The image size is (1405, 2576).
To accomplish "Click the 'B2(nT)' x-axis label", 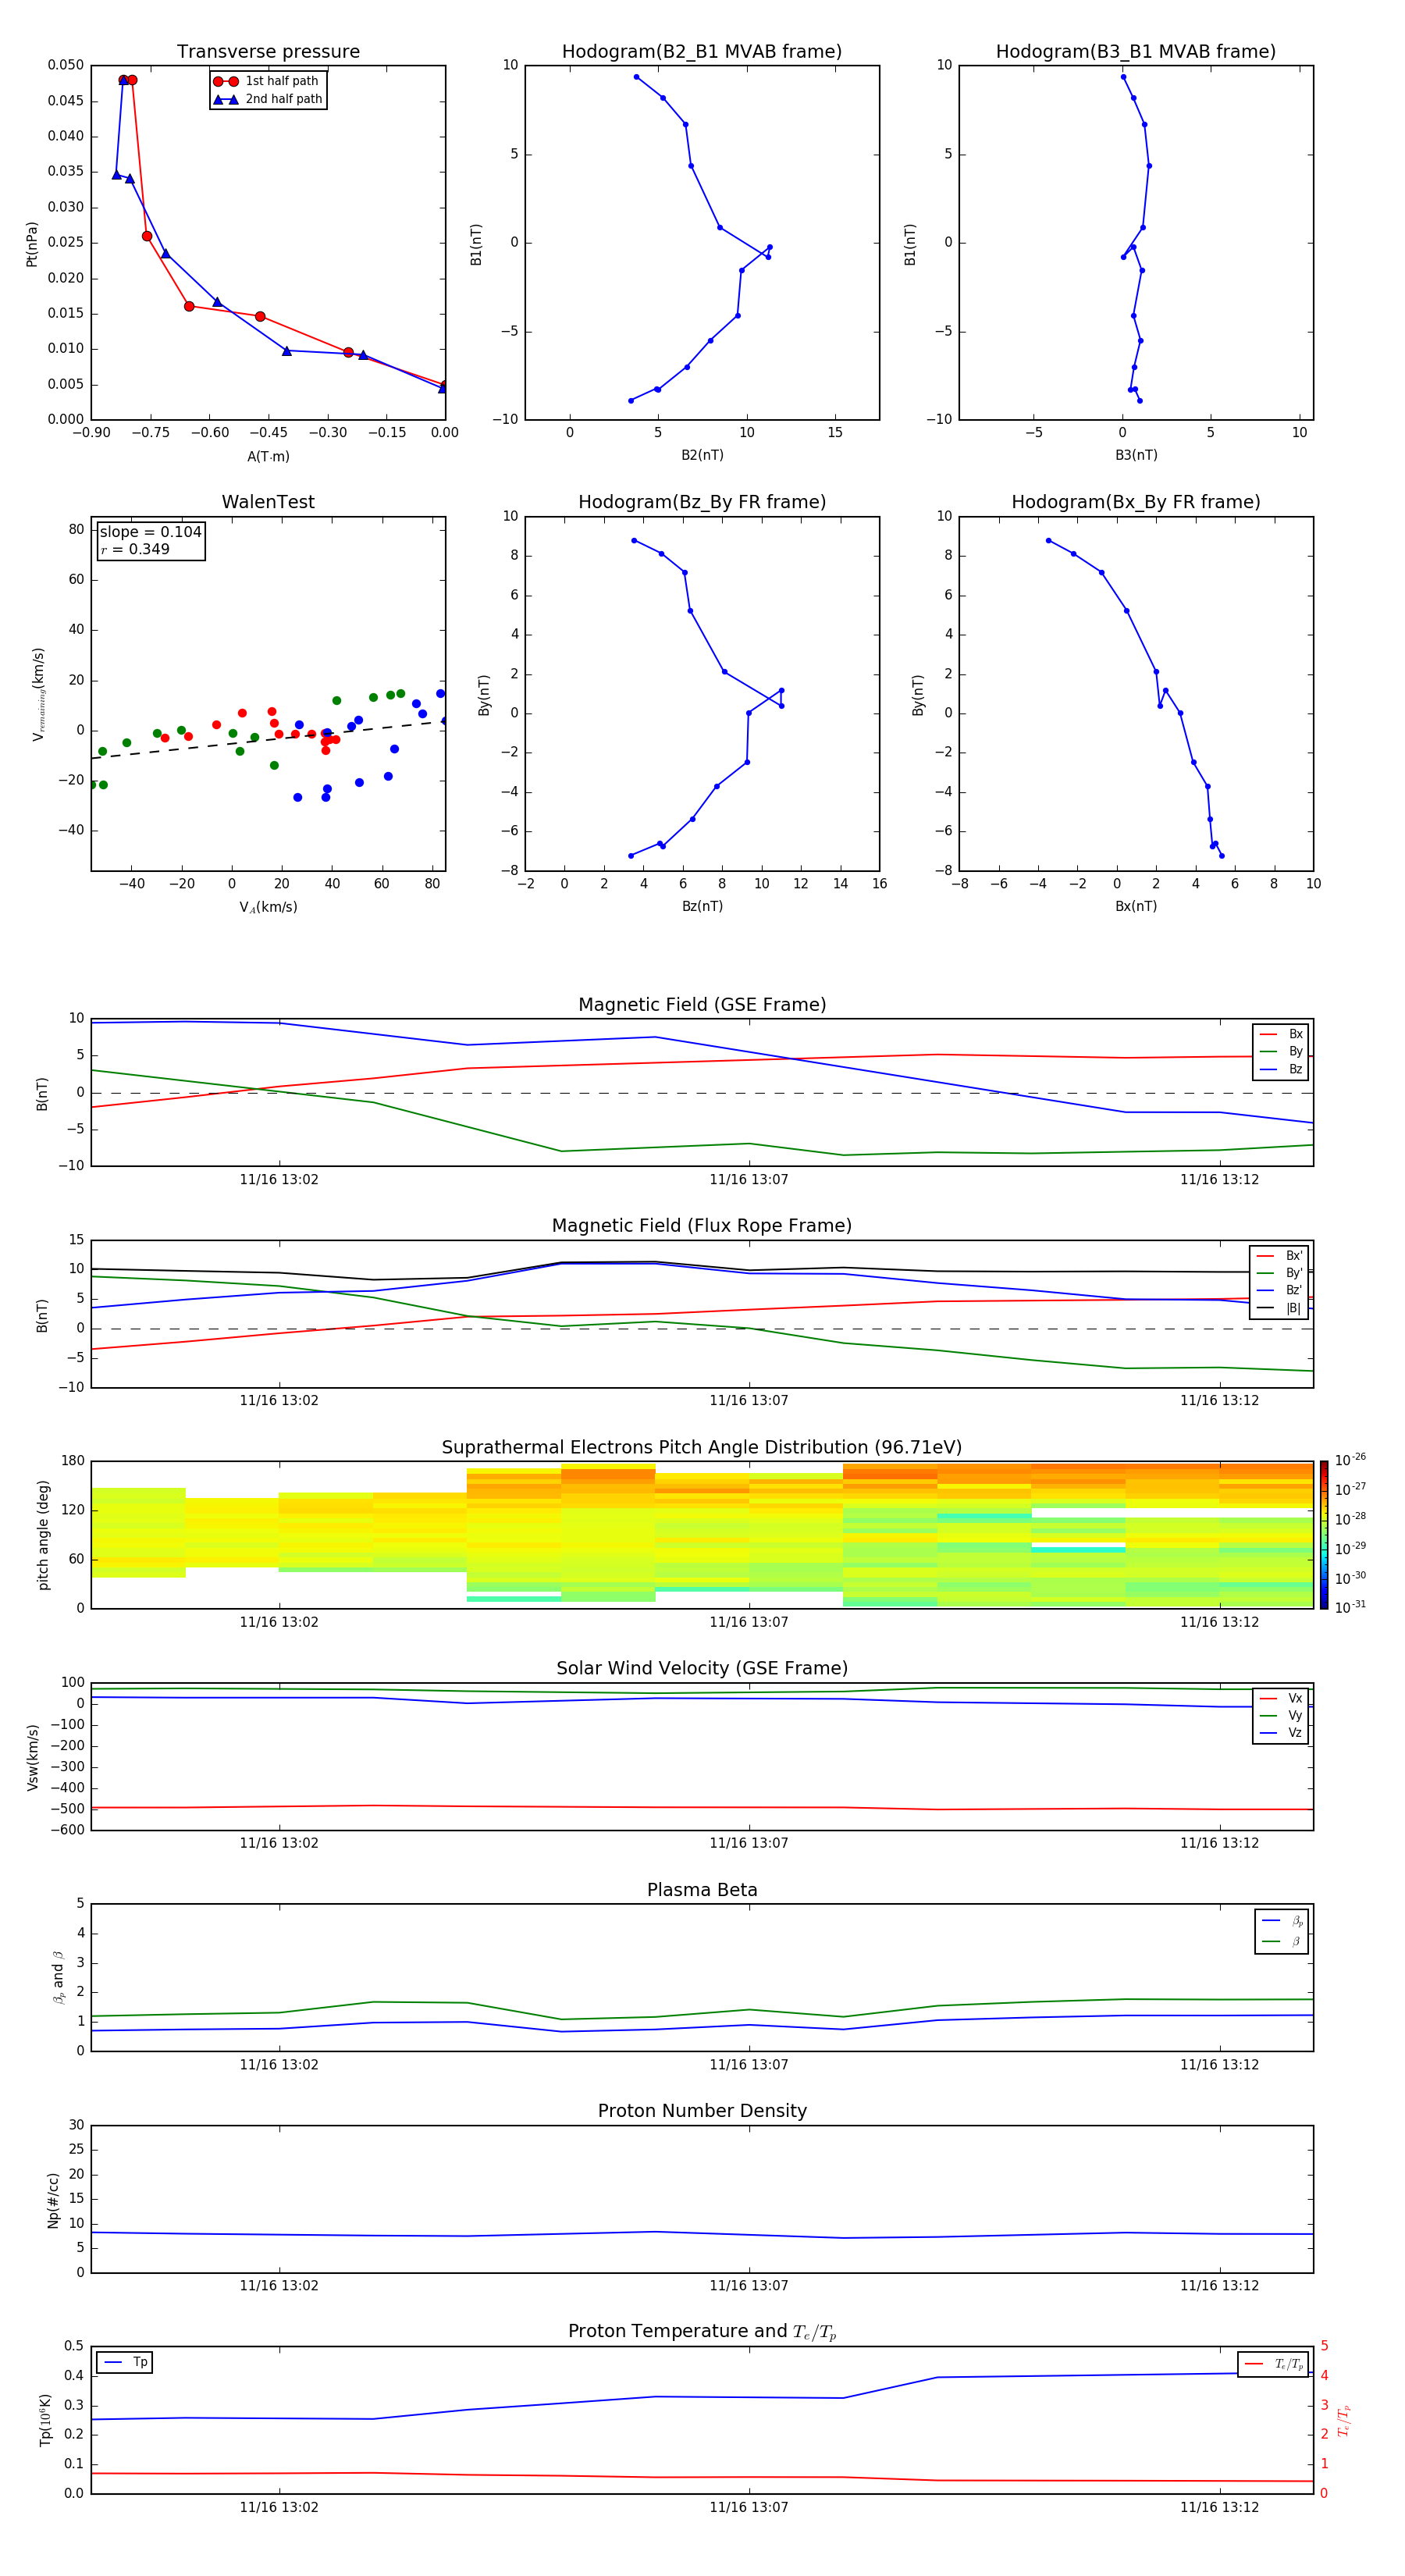I will pos(702,455).
